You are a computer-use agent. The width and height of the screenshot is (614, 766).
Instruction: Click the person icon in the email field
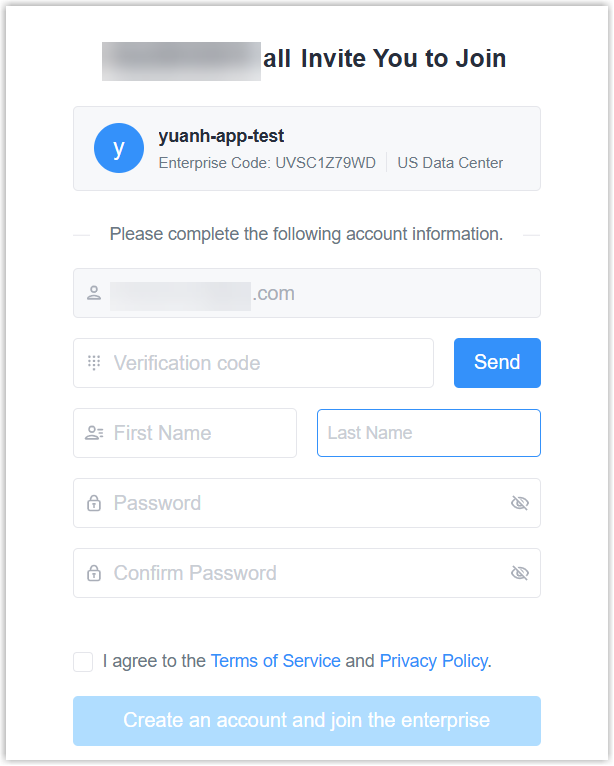[x=94, y=293]
